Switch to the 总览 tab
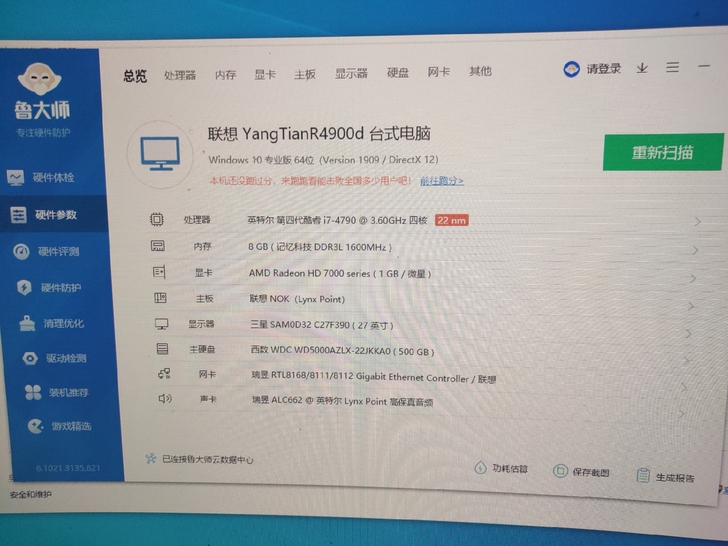728x546 pixels. 135,76
